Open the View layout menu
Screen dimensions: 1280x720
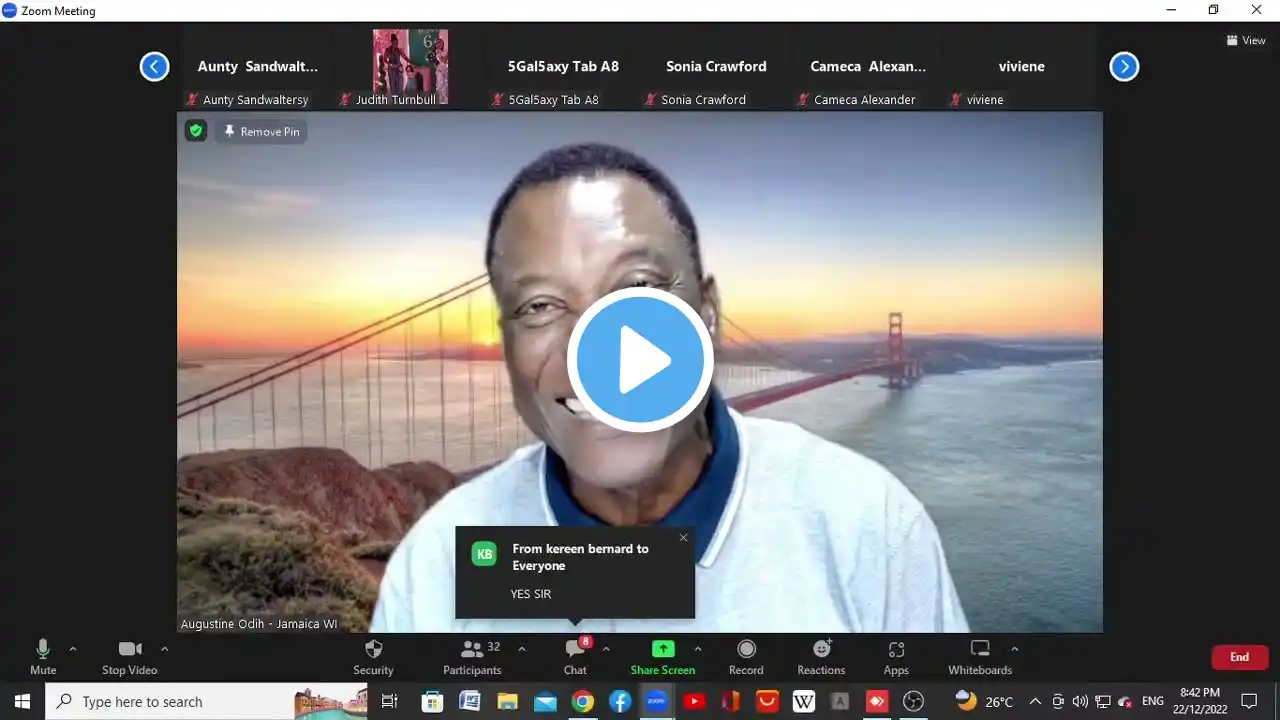(x=1246, y=41)
